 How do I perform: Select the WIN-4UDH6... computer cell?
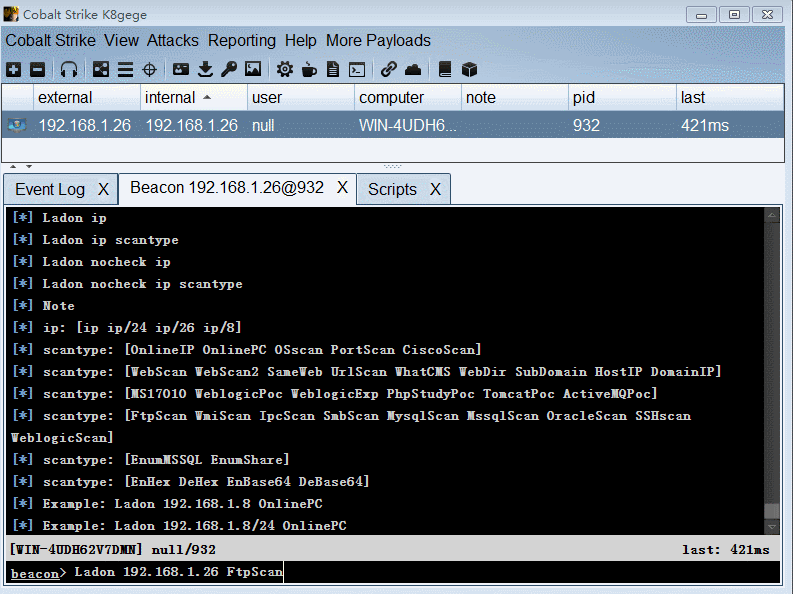coord(408,125)
